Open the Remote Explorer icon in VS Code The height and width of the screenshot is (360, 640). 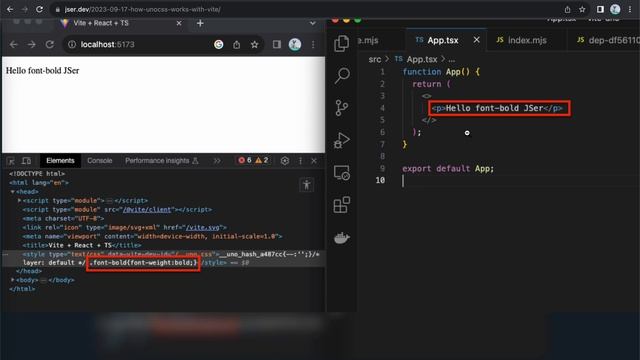(x=342, y=173)
